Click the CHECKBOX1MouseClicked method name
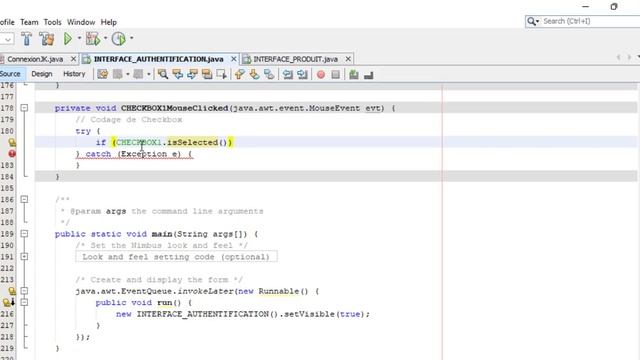Screen dimensions: 640x360 pyautogui.click(x=175, y=108)
